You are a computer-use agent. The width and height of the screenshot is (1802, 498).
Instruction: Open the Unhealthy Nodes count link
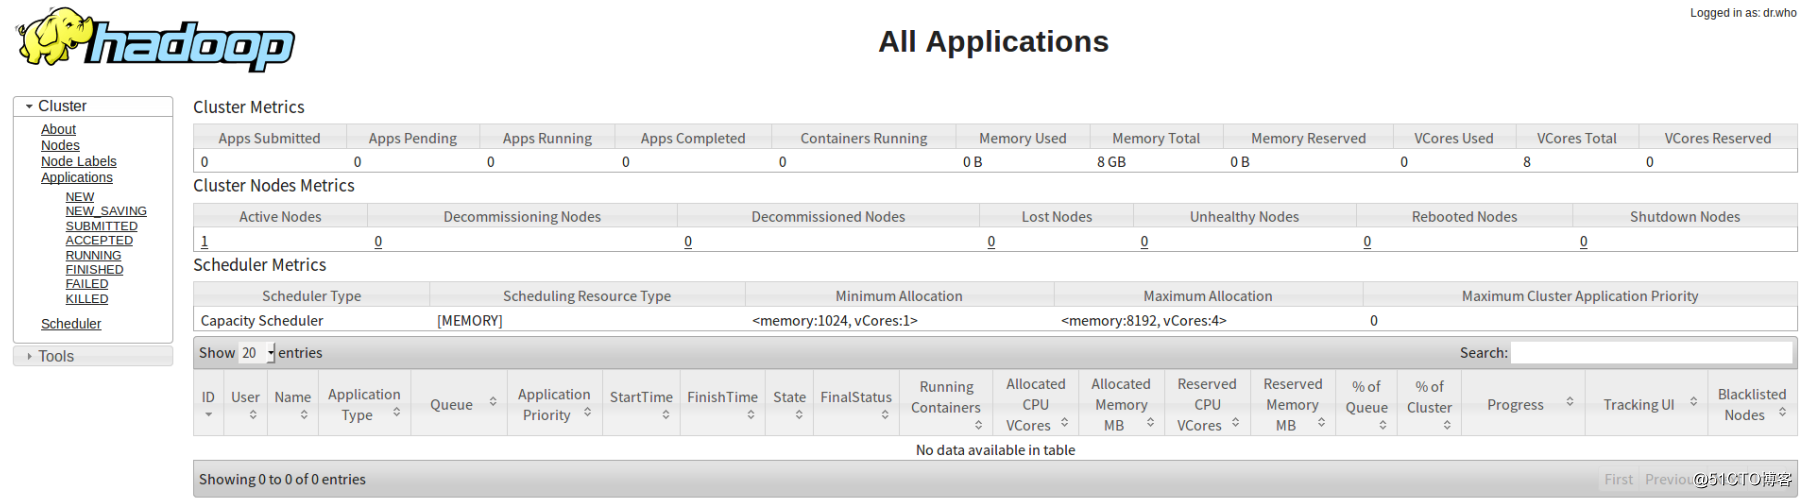coord(1144,241)
